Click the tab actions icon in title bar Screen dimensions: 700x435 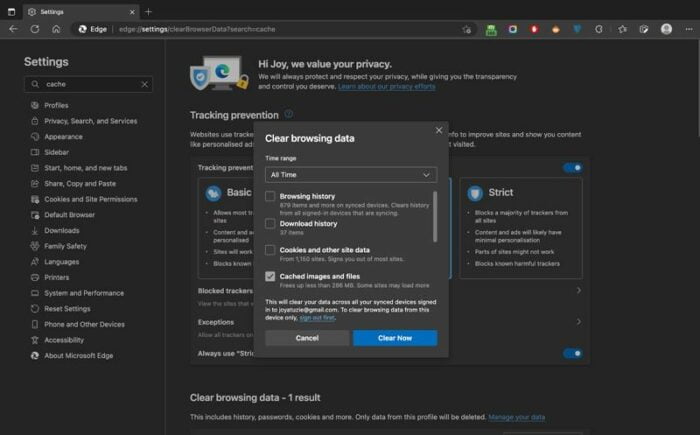tap(12, 12)
